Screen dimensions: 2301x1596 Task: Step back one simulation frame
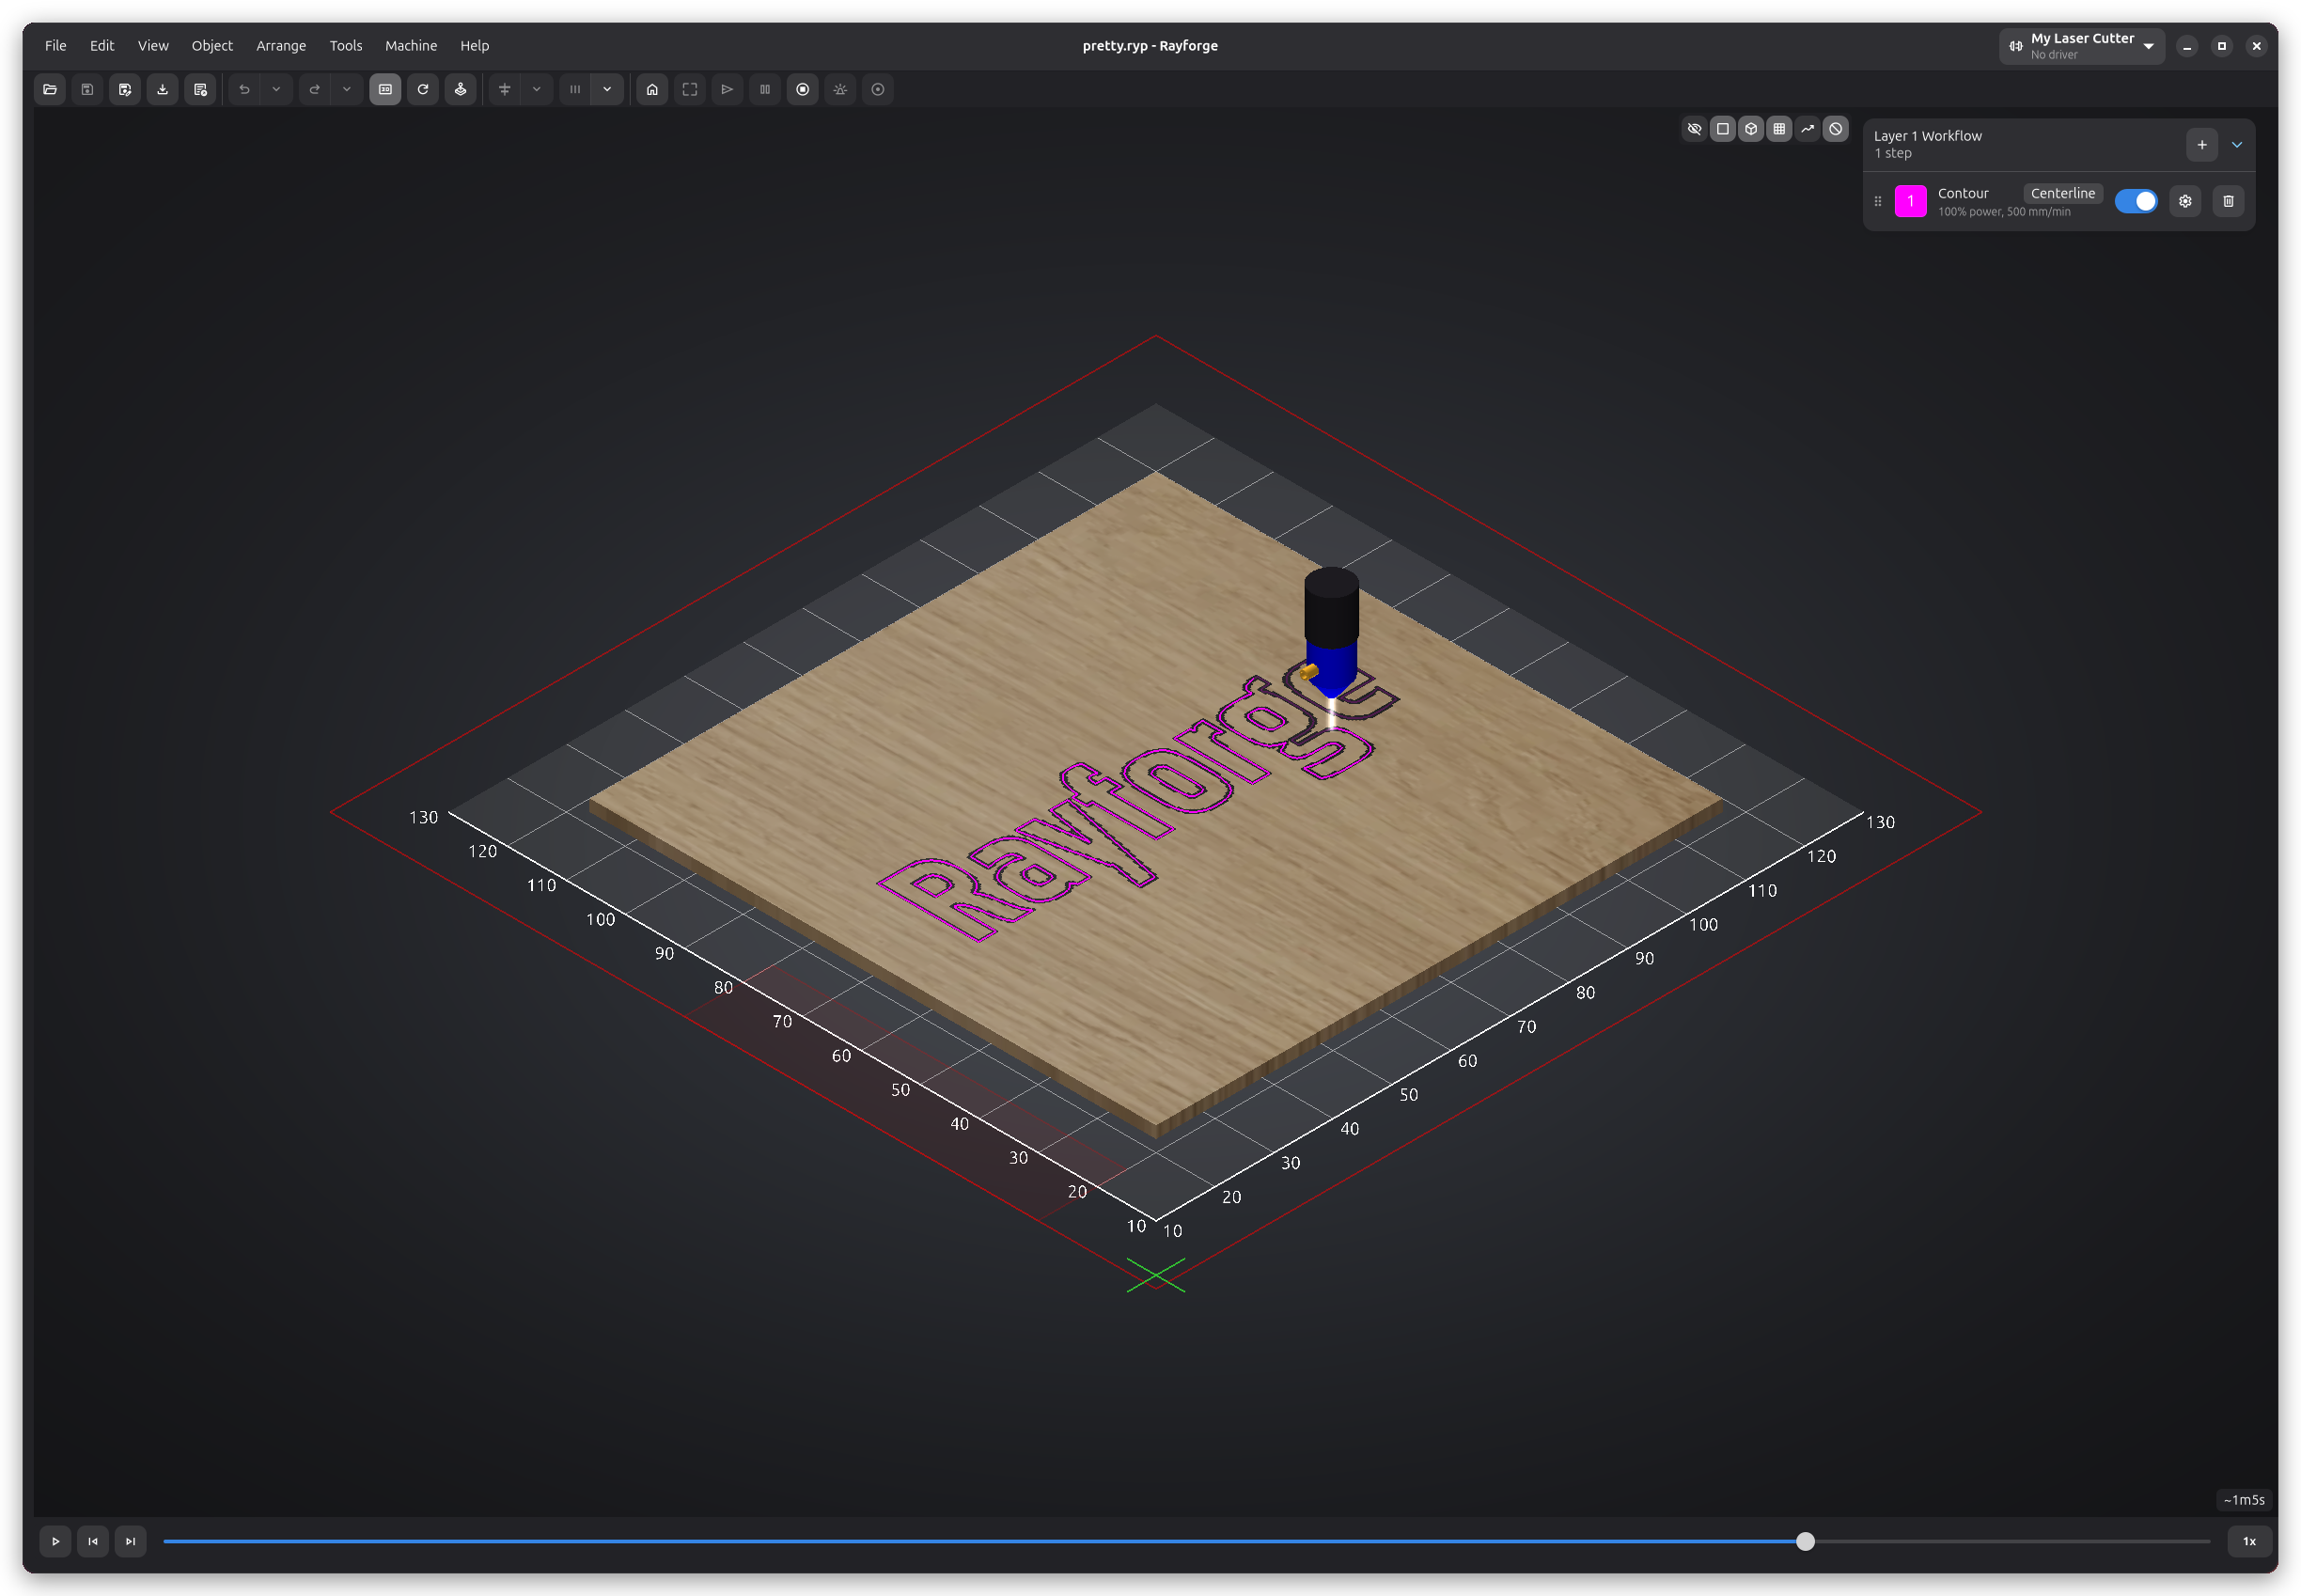coord(93,1541)
